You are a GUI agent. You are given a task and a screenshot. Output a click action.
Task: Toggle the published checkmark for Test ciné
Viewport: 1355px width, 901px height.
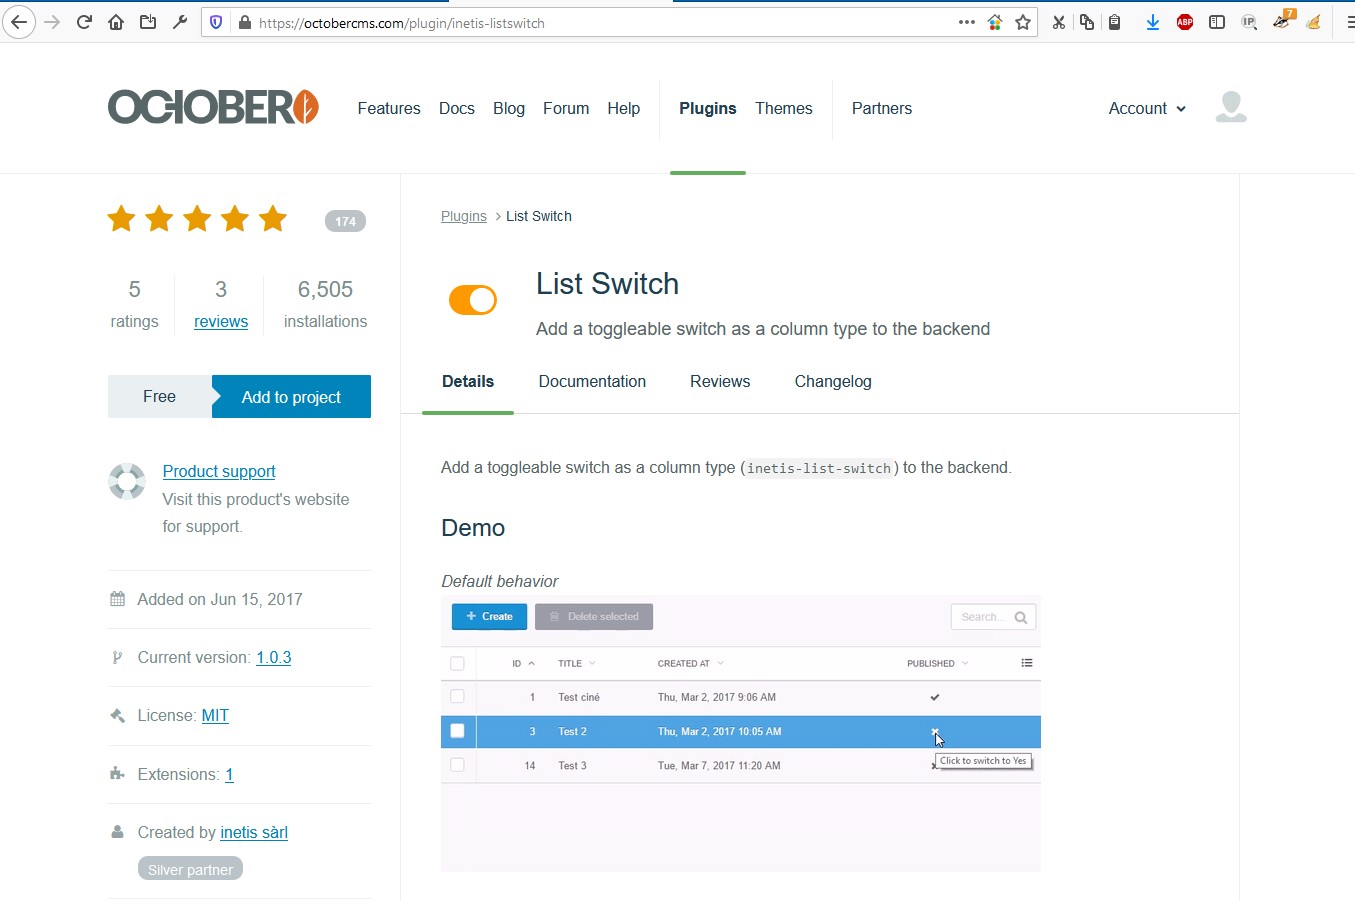[x=935, y=697]
